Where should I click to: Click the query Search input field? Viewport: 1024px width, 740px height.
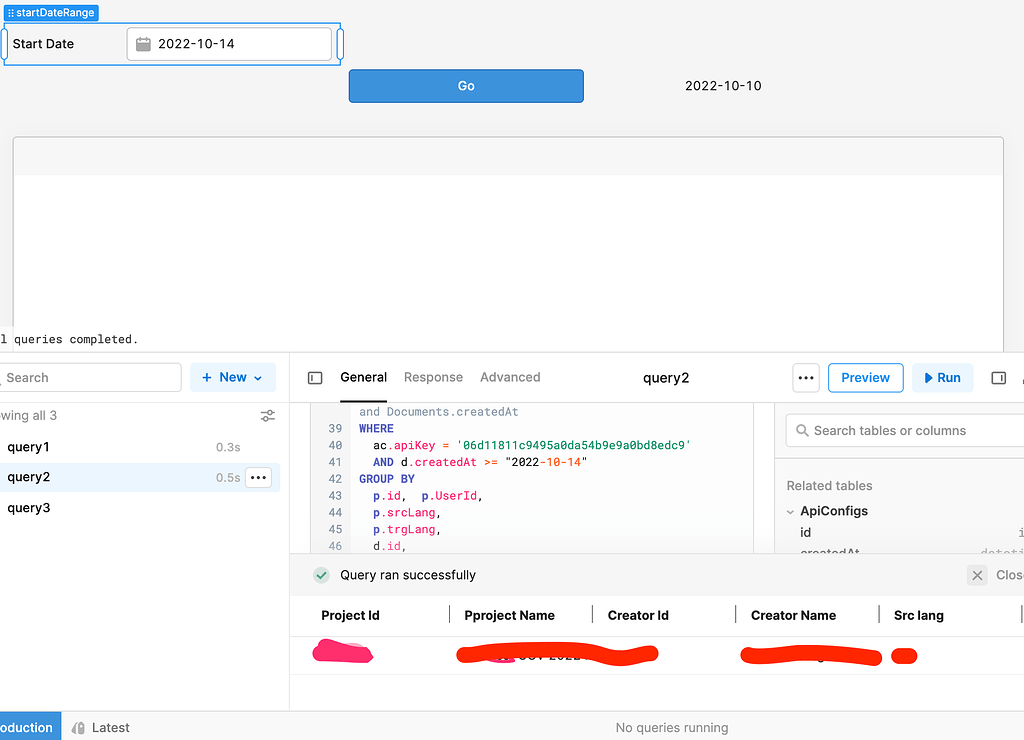pyautogui.click(x=90, y=377)
